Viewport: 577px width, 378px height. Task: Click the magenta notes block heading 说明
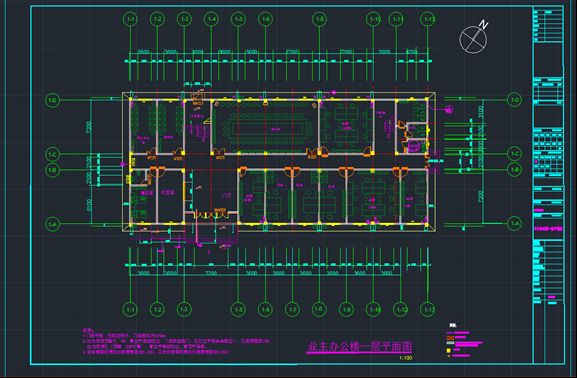[88, 331]
